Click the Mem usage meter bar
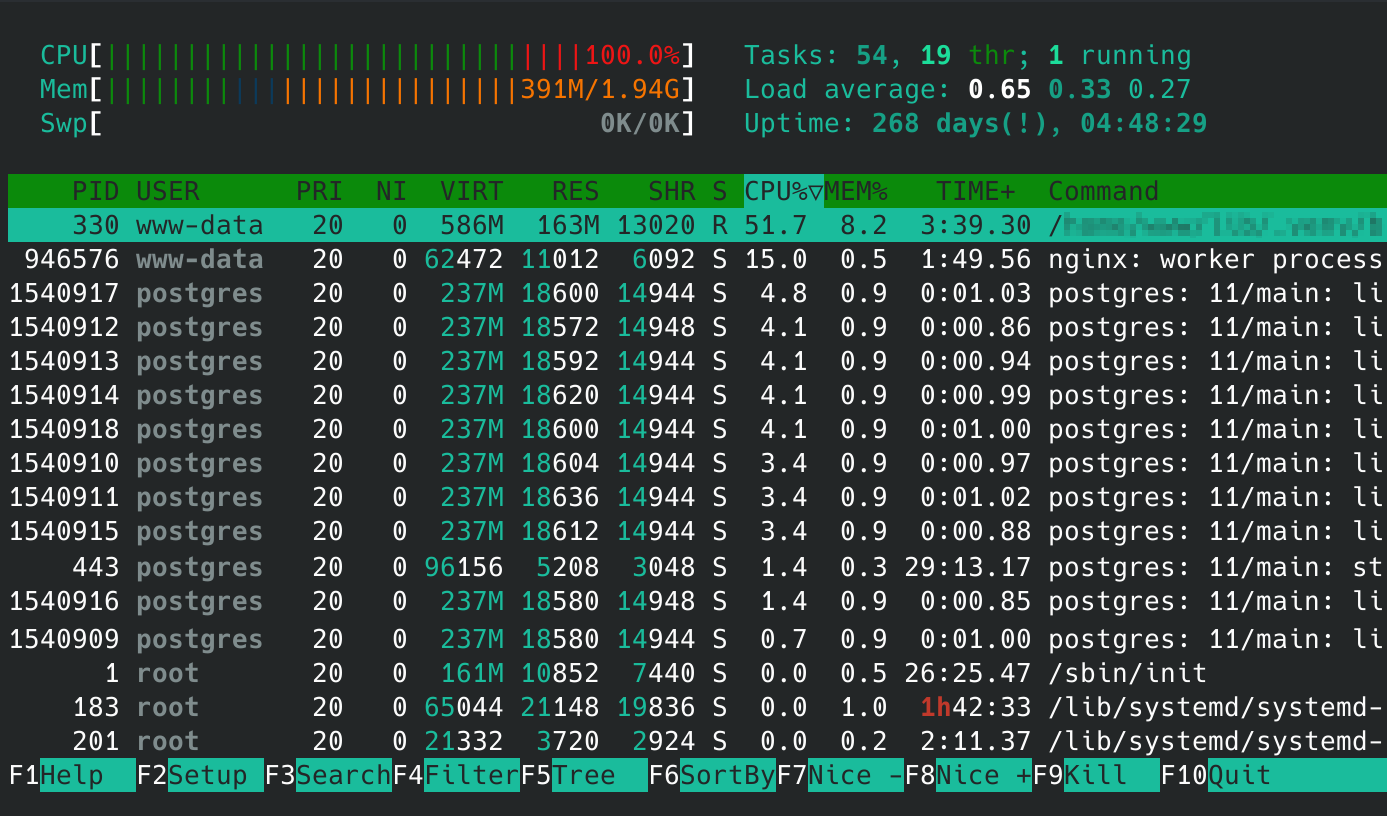This screenshot has width=1387, height=816. 390,90
